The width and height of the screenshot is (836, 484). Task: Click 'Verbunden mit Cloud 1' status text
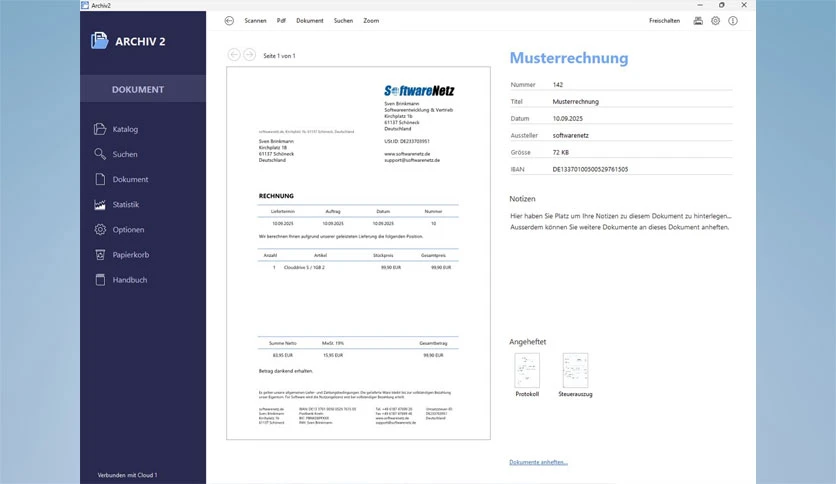coord(127,475)
